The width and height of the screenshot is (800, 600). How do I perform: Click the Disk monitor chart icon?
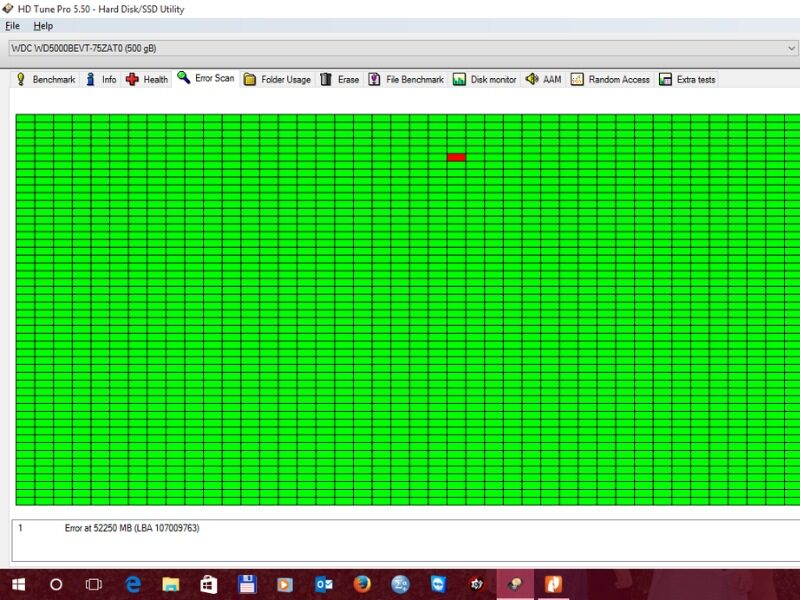coord(459,79)
